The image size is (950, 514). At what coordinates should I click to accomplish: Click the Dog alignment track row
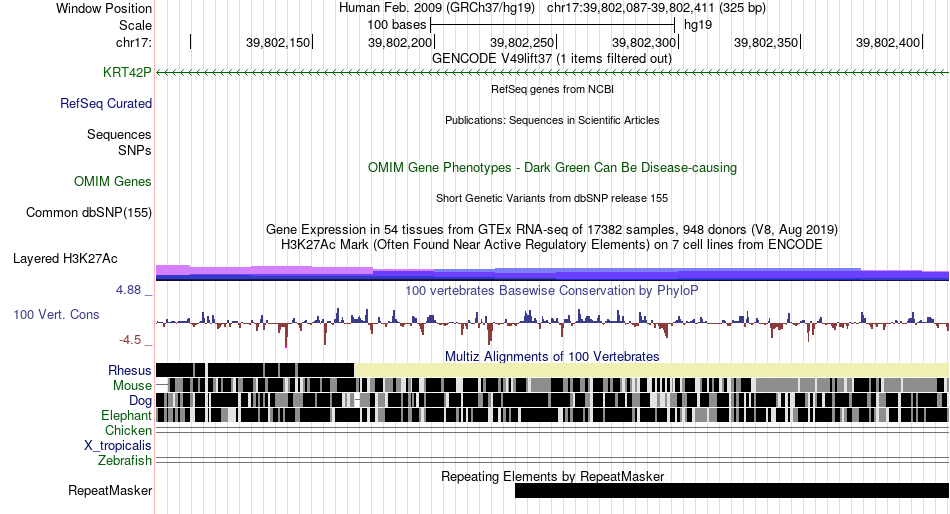[553, 400]
